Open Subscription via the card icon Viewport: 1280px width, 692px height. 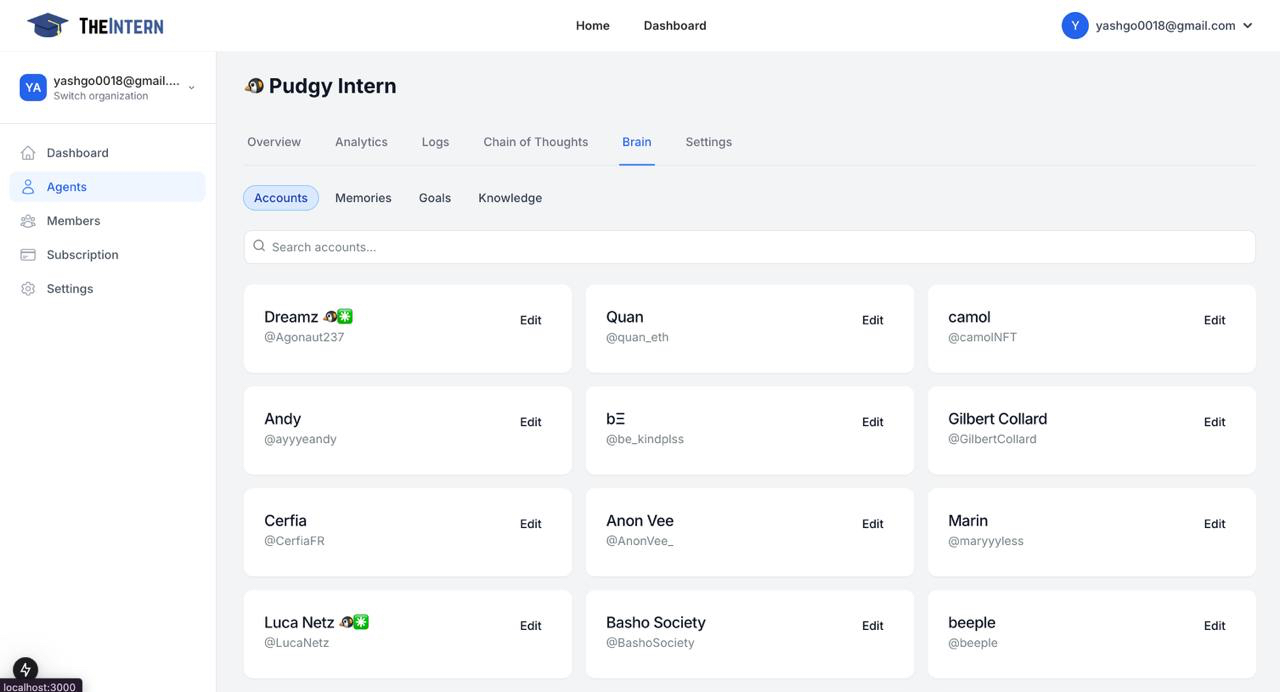coord(28,254)
